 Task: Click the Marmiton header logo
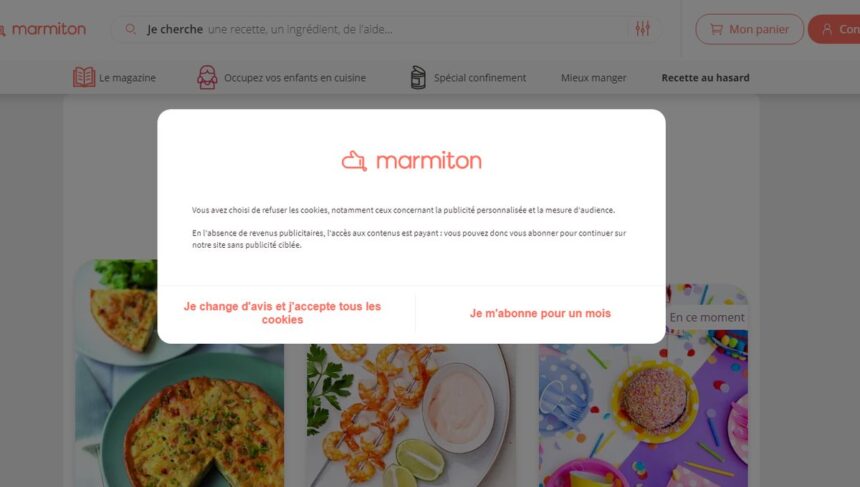[x=43, y=29]
